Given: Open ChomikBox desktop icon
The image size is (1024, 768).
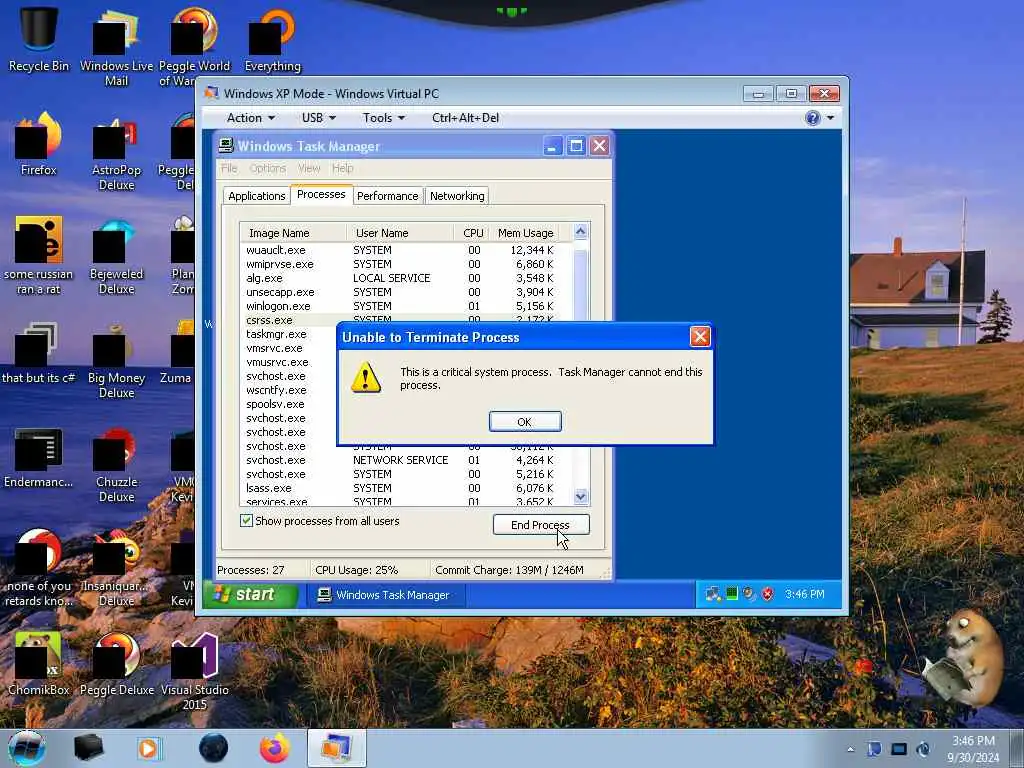Looking at the screenshot, I should coord(39,664).
